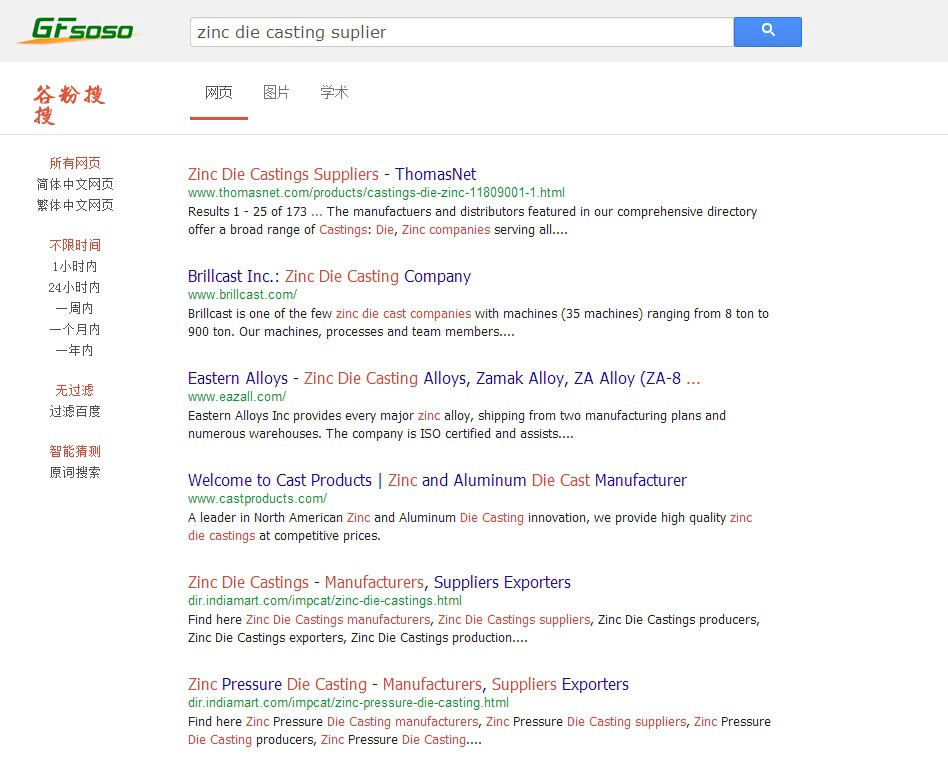The image size is (948, 758).
Task: Switch to the 学术 tab
Action: [334, 92]
